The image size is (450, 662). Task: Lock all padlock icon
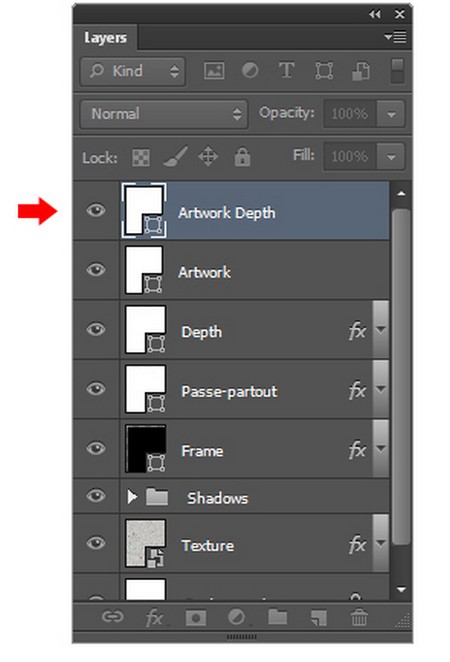pyautogui.click(x=242, y=157)
